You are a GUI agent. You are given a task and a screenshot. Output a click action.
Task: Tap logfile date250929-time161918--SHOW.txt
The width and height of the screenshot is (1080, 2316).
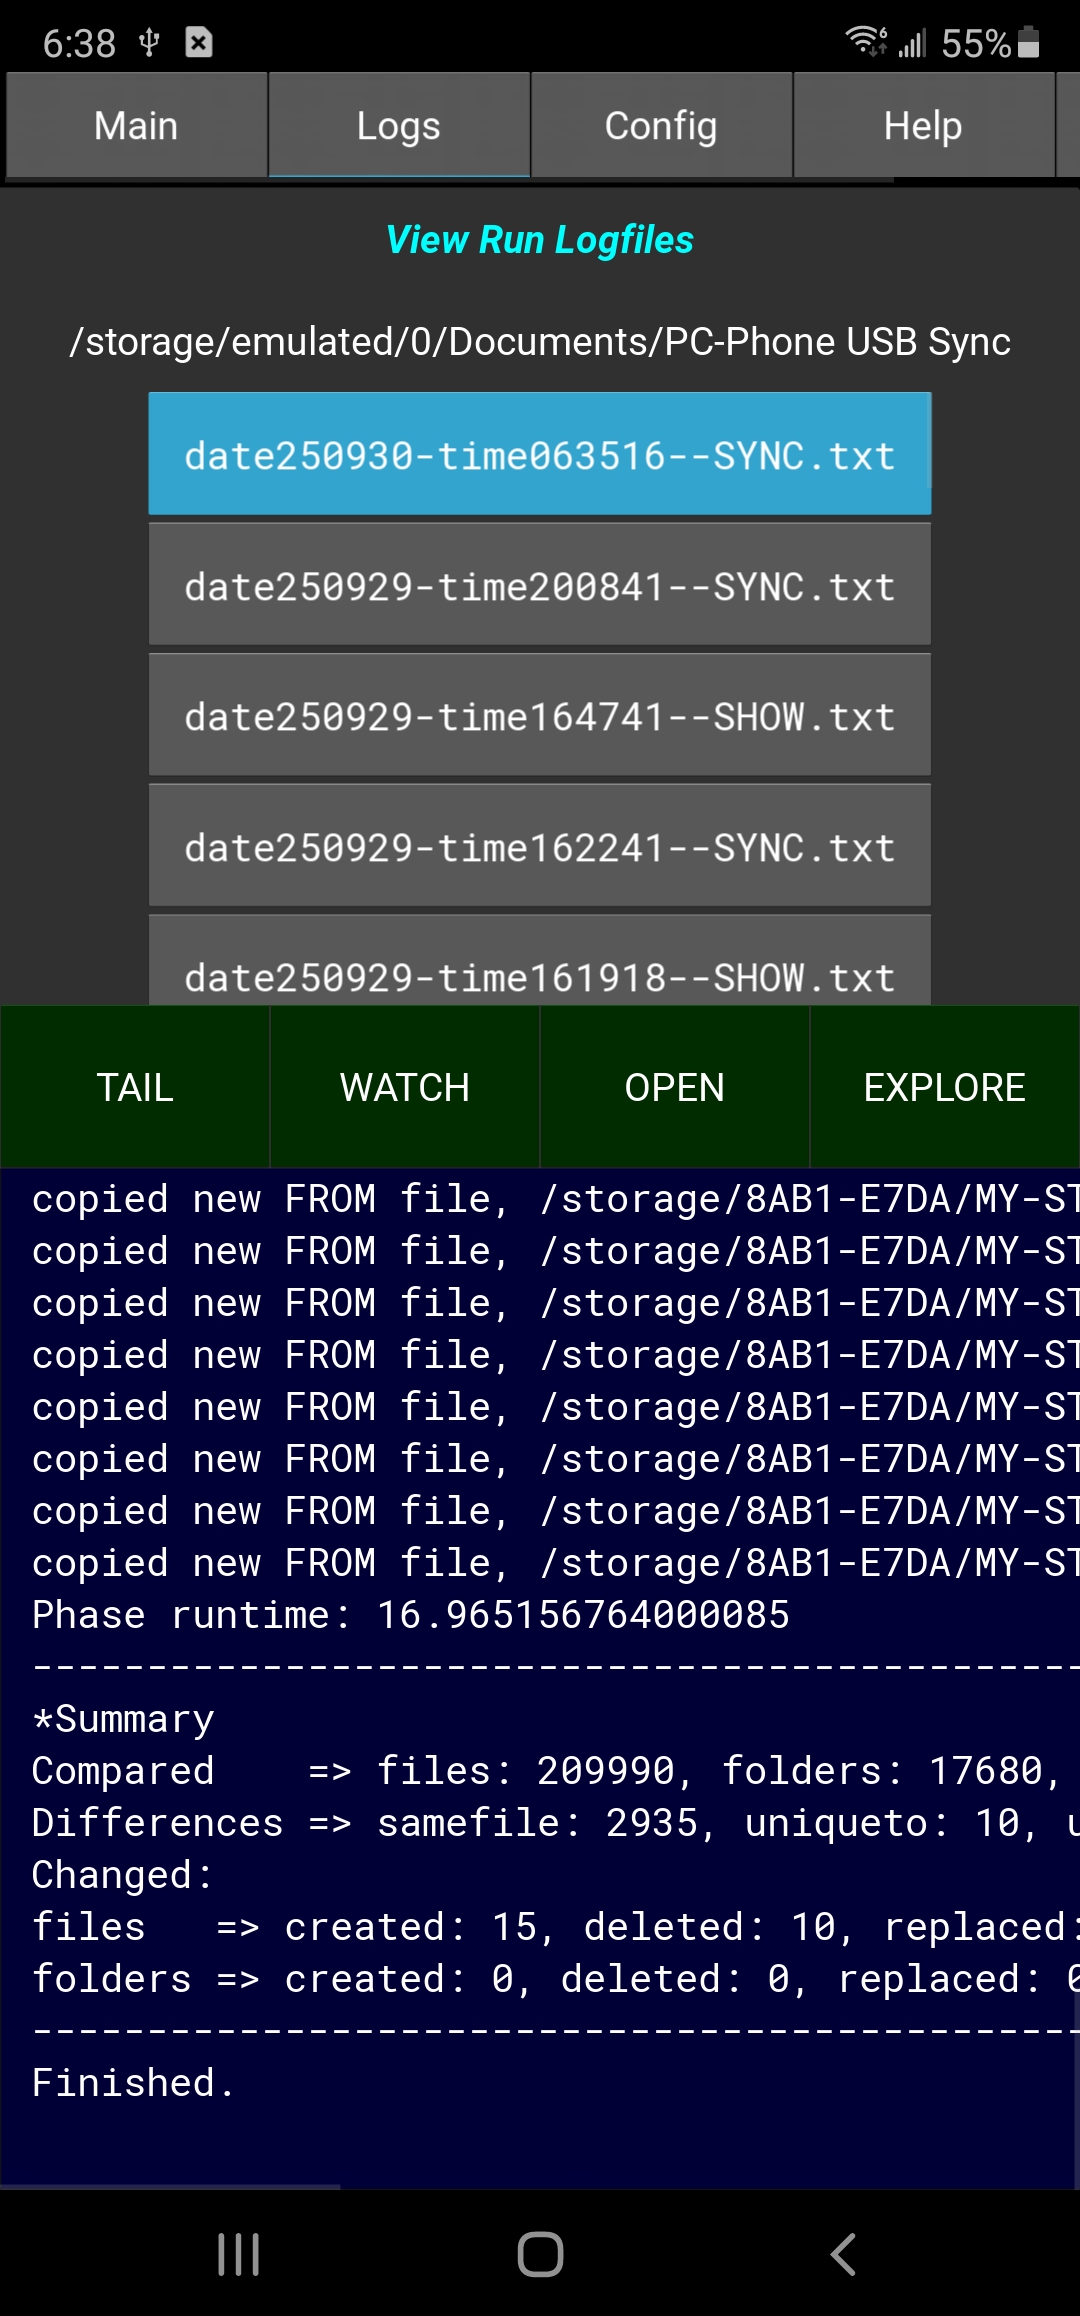click(539, 972)
